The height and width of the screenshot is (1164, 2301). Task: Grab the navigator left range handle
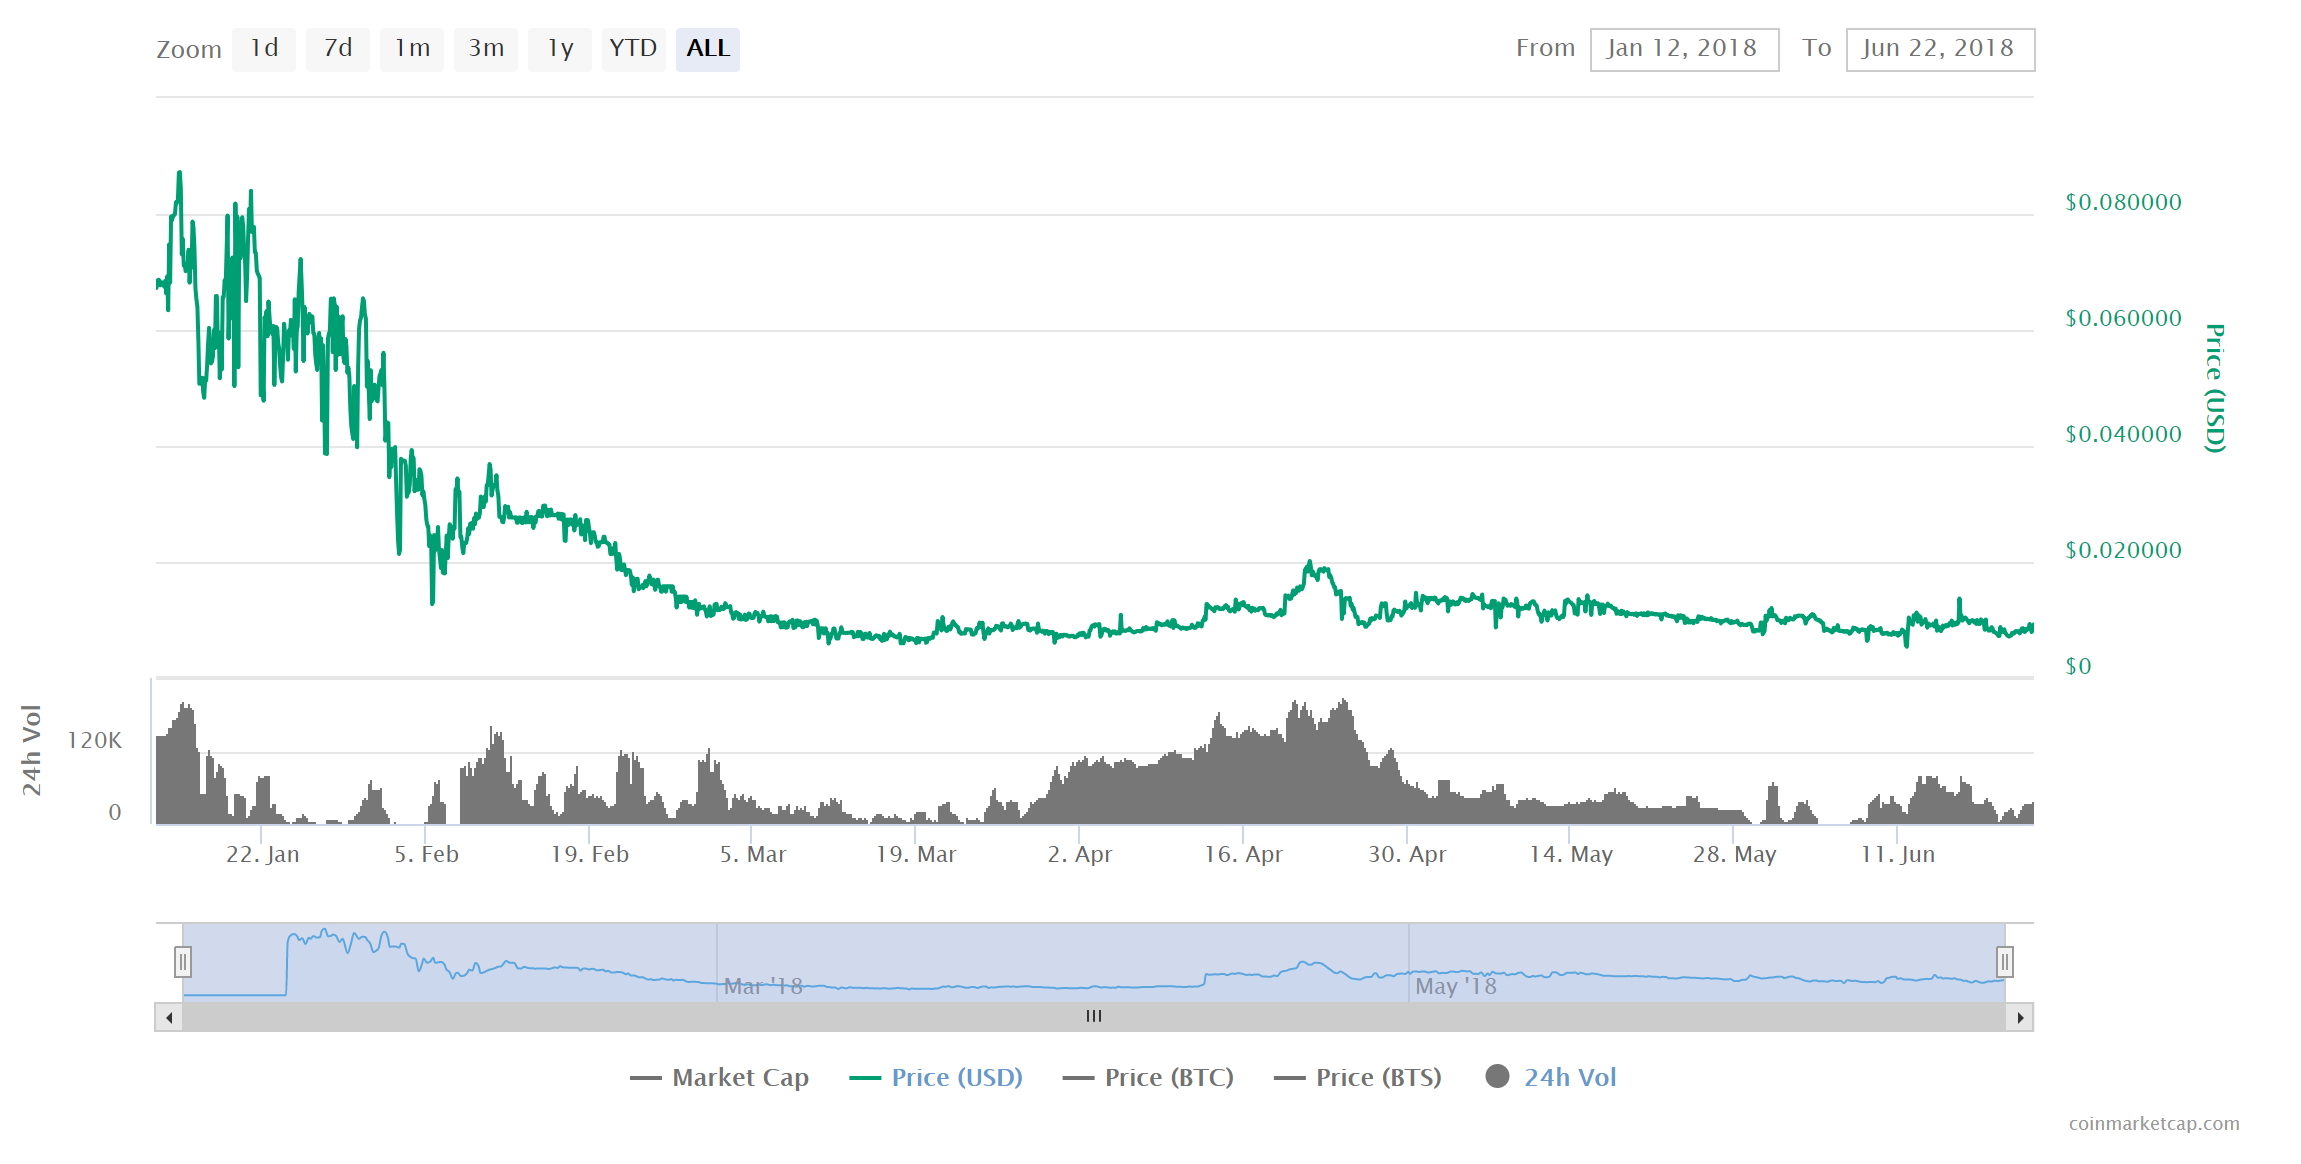[183, 962]
